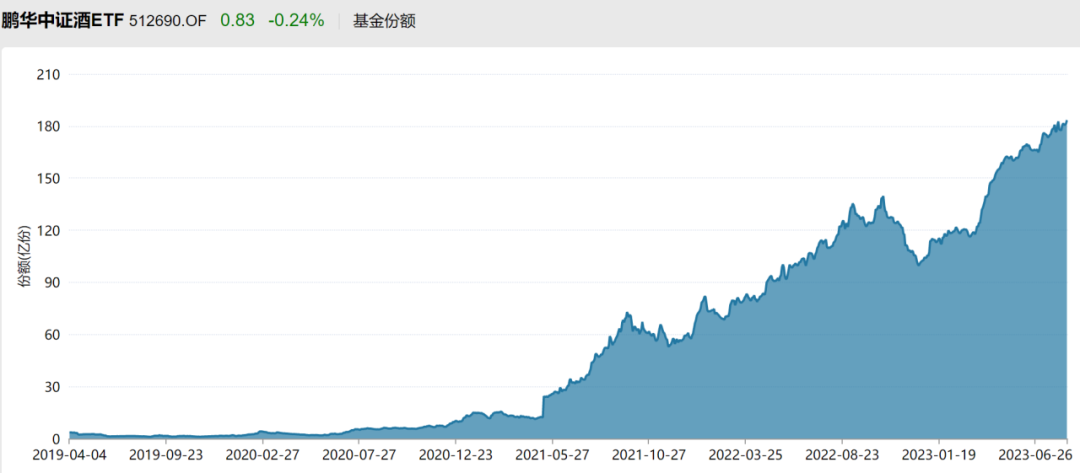Click the y-axis label 90
This screenshot has width=1080, height=473.
tap(51, 283)
